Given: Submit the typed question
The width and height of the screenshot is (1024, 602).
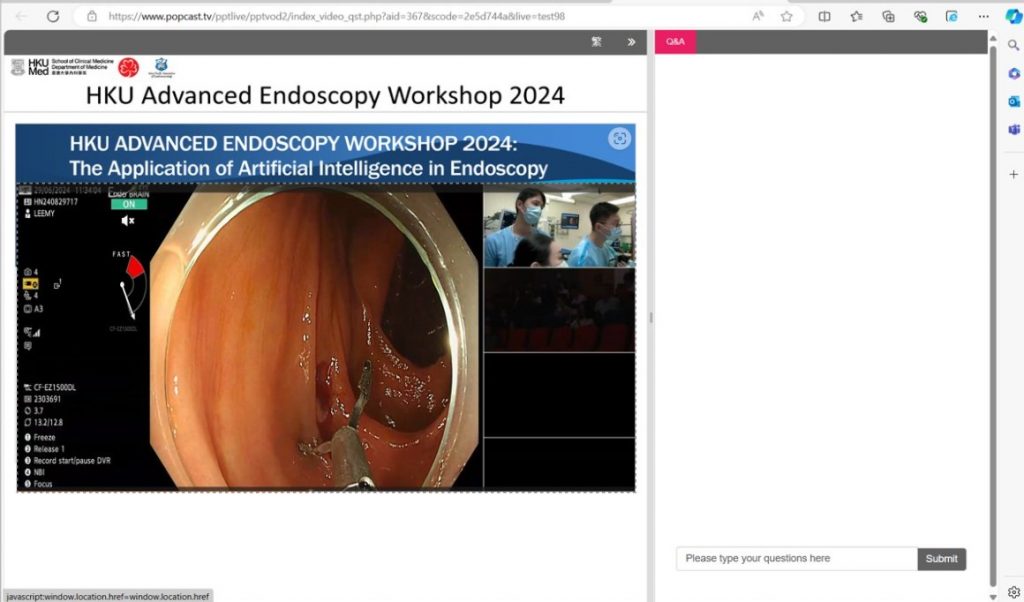Looking at the screenshot, I should coord(941,559).
